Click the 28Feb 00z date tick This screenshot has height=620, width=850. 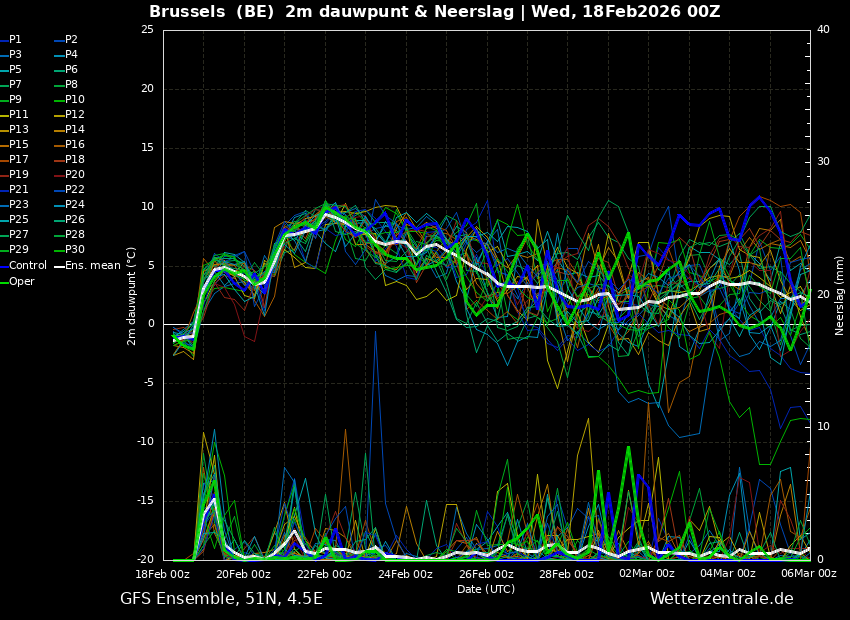pos(567,573)
